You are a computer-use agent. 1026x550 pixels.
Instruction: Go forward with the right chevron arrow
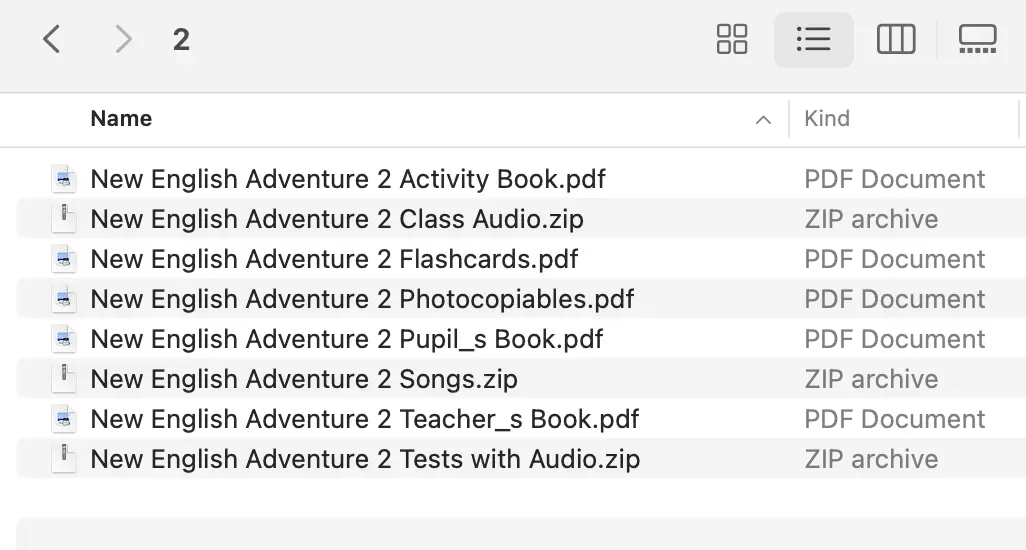tap(122, 39)
